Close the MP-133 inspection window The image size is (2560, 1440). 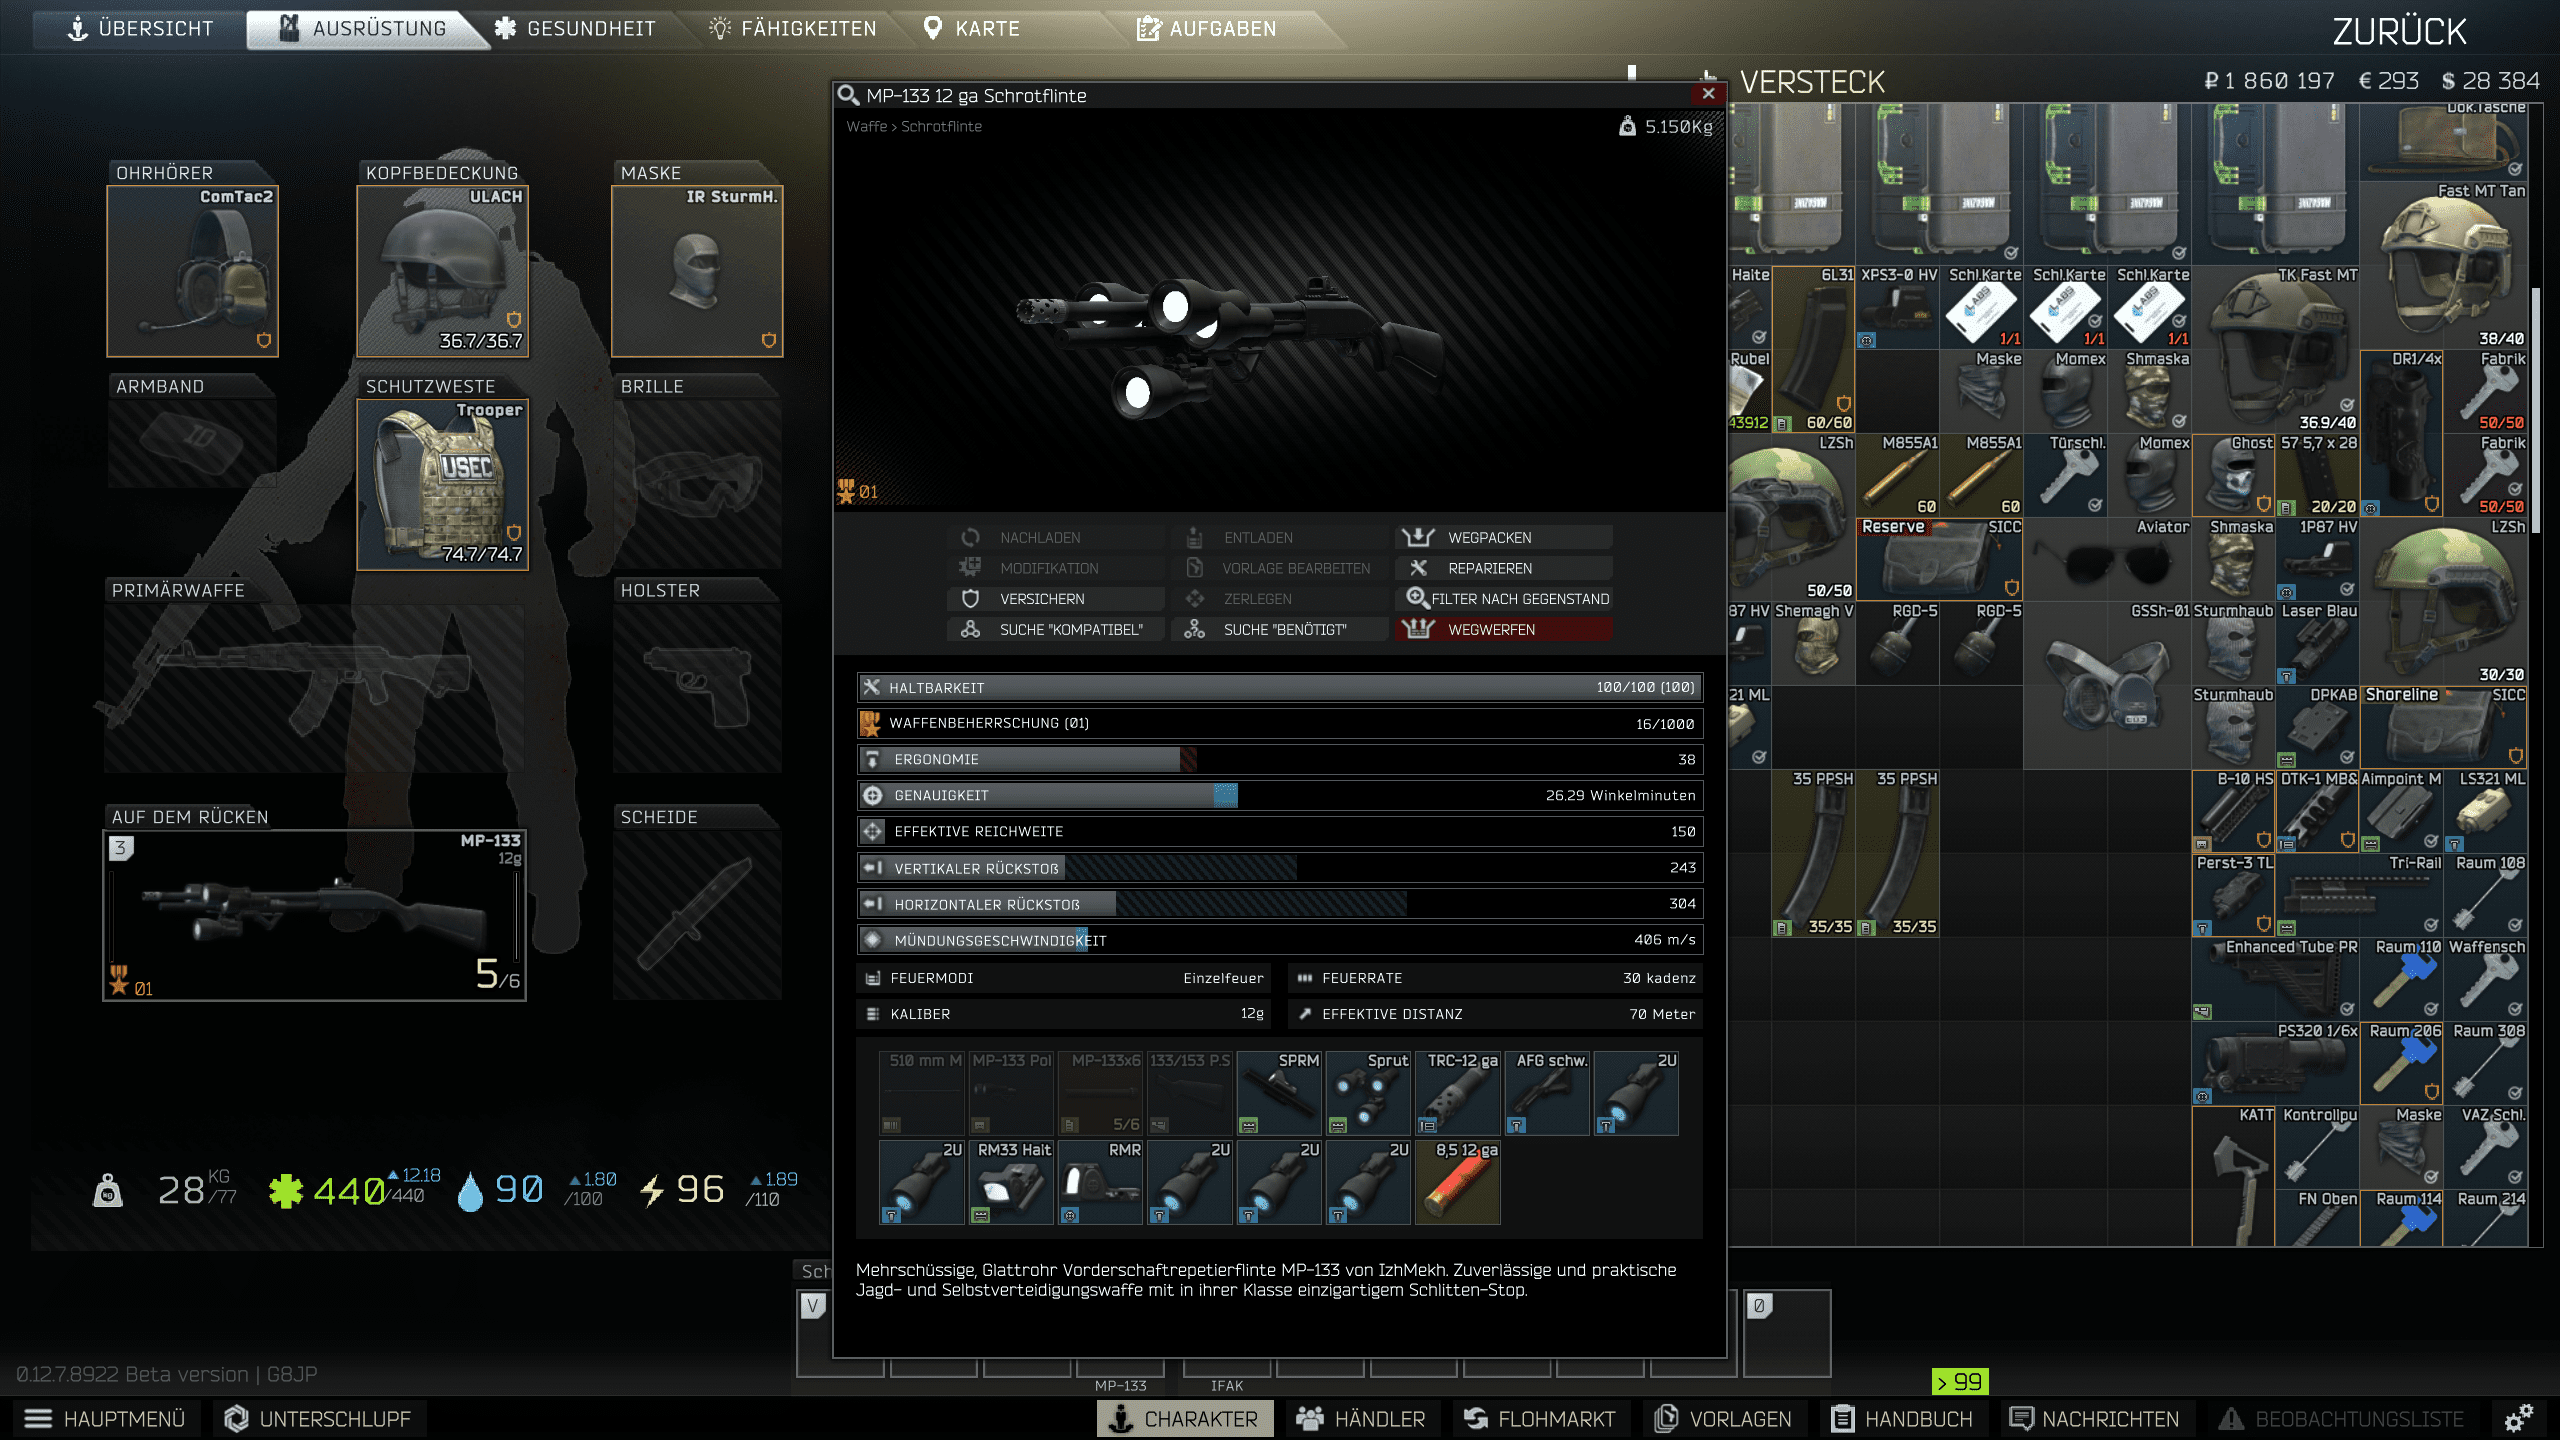click(x=1708, y=94)
